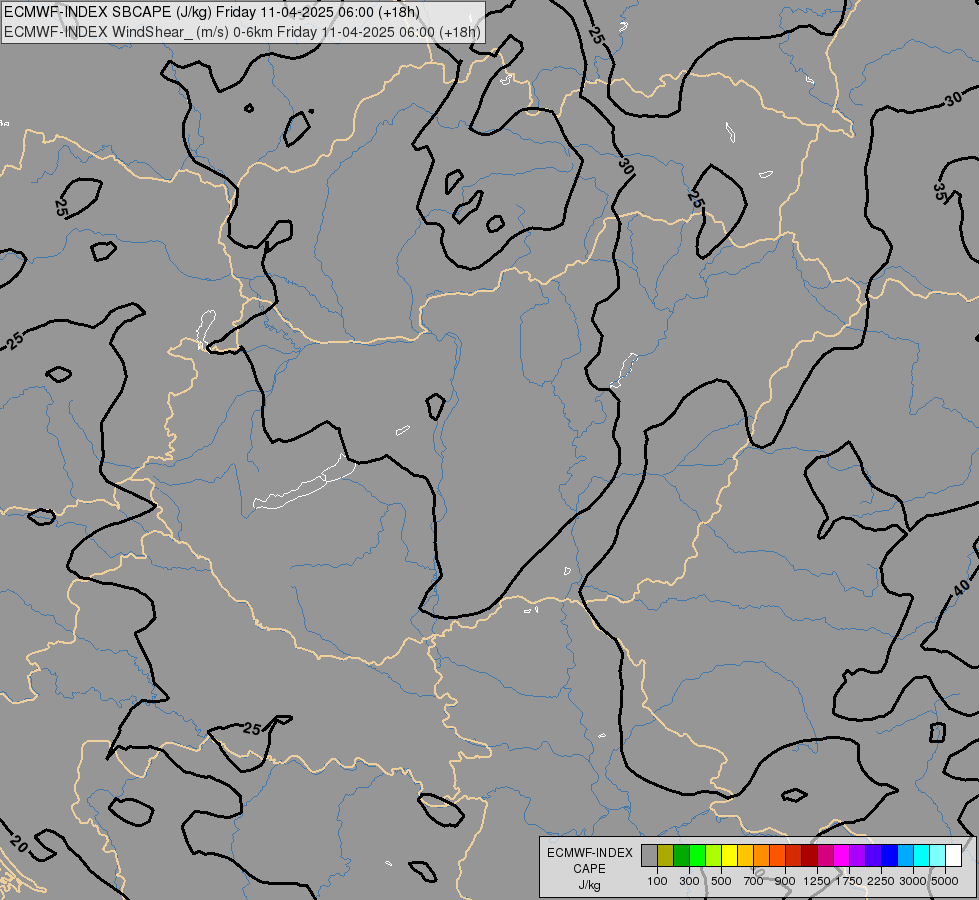Click the legend label 5000
The height and width of the screenshot is (900, 979).
945,881
